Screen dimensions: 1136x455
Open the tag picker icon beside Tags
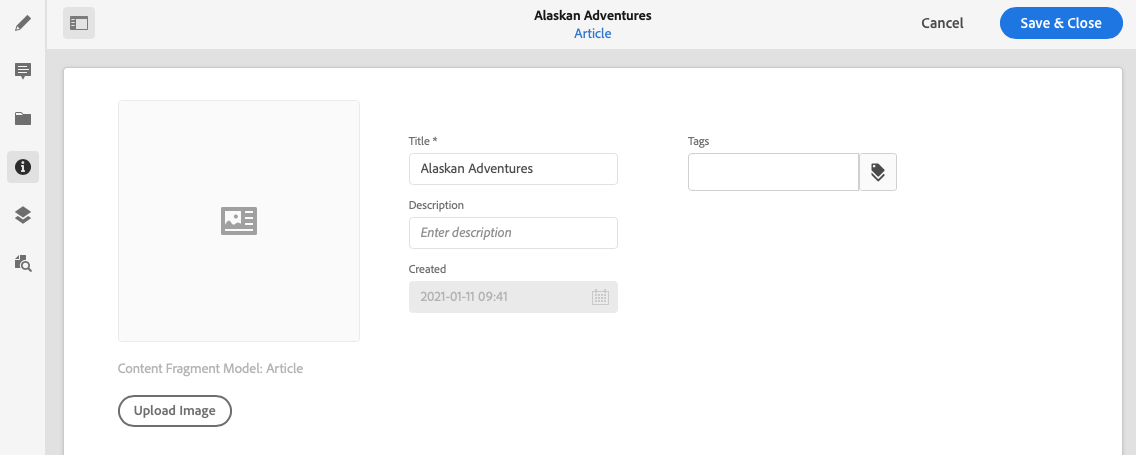pos(878,172)
